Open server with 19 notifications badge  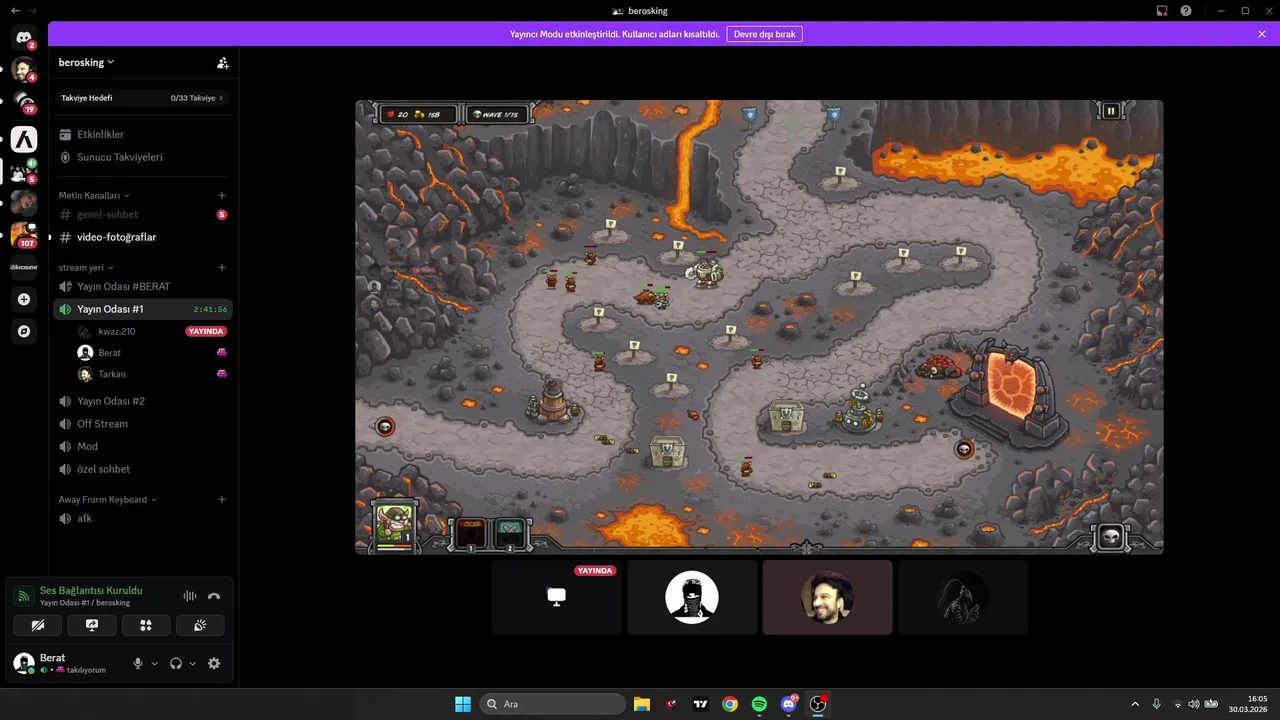(24, 102)
